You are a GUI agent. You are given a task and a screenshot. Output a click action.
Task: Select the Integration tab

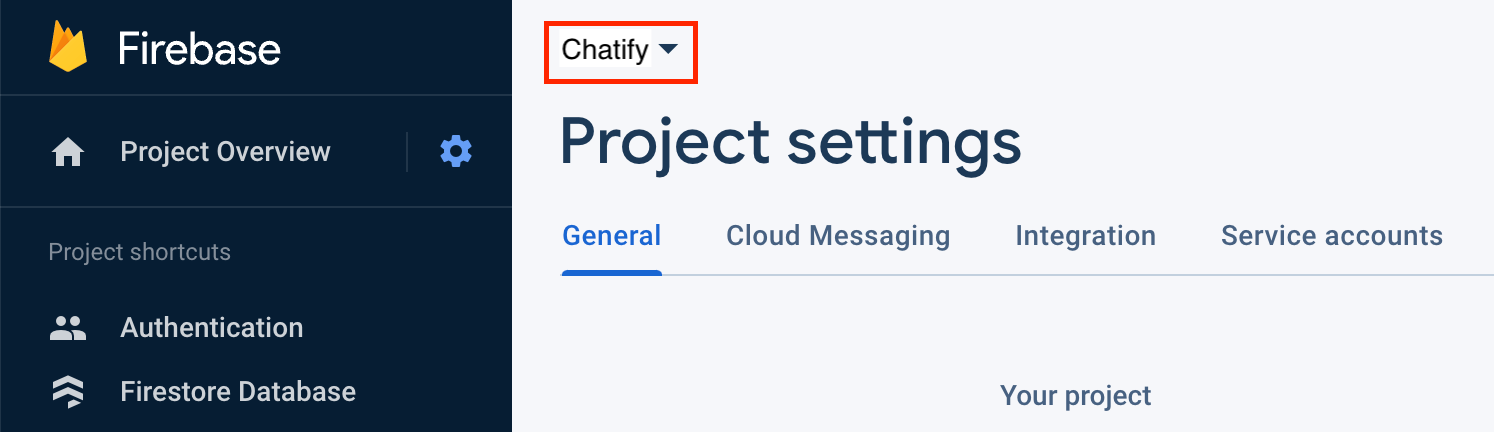point(1085,236)
